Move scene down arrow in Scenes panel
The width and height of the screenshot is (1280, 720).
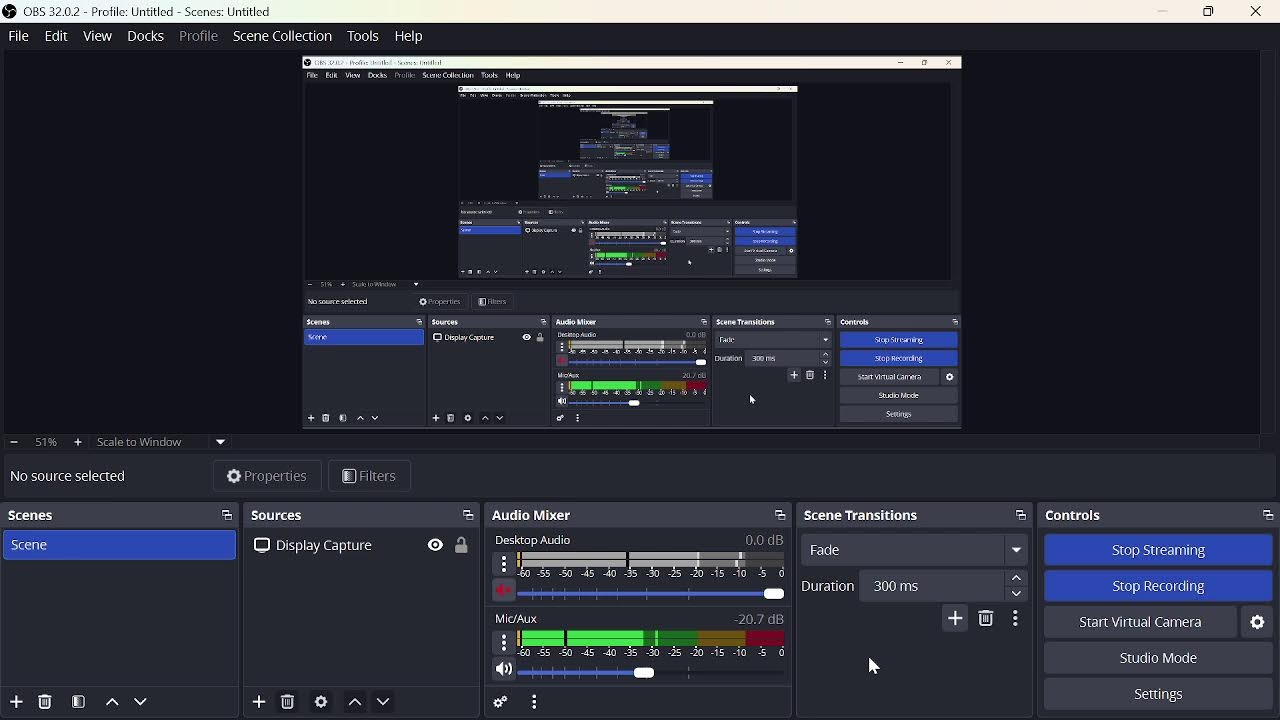coord(141,702)
